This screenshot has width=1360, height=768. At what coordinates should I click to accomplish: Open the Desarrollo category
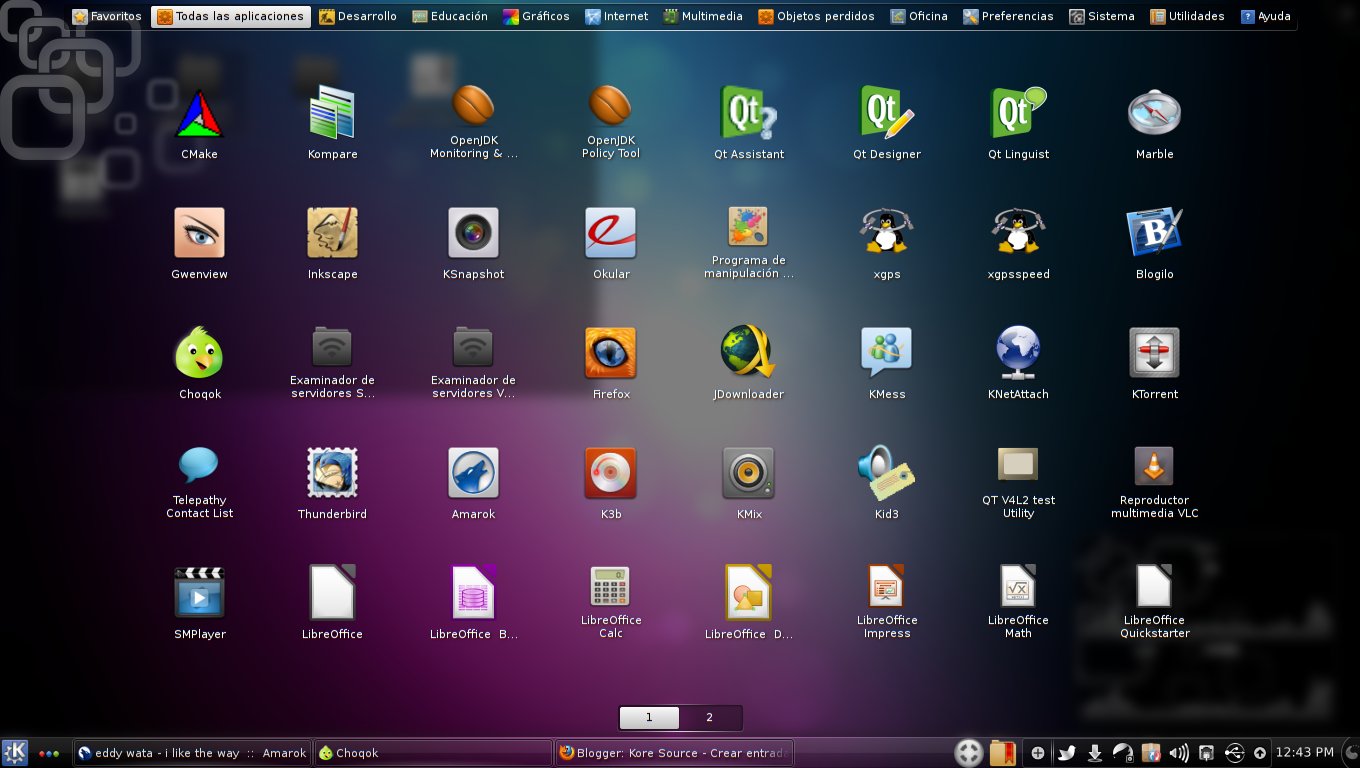pyautogui.click(x=358, y=16)
